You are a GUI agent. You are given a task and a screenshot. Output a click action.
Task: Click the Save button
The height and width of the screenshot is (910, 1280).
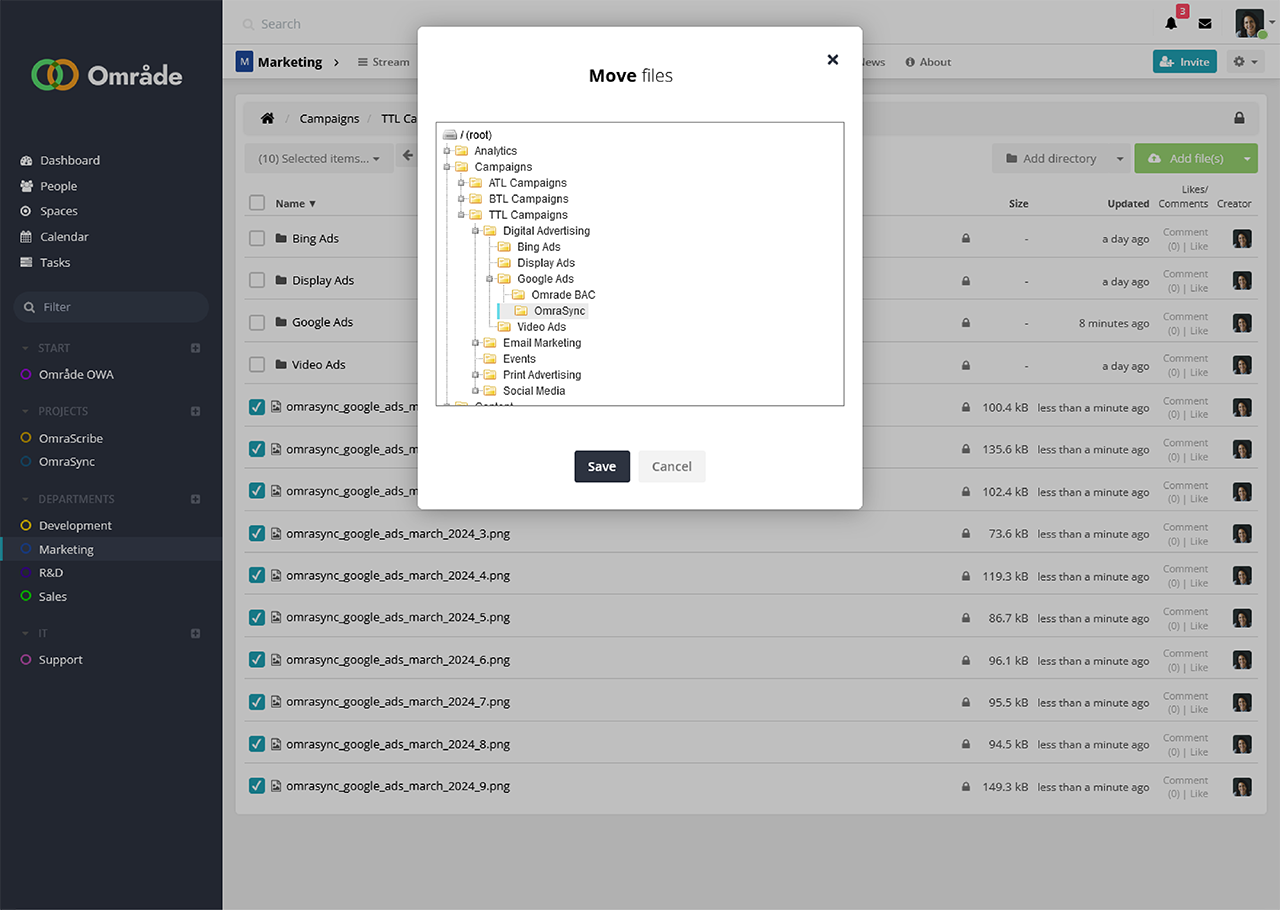click(602, 466)
